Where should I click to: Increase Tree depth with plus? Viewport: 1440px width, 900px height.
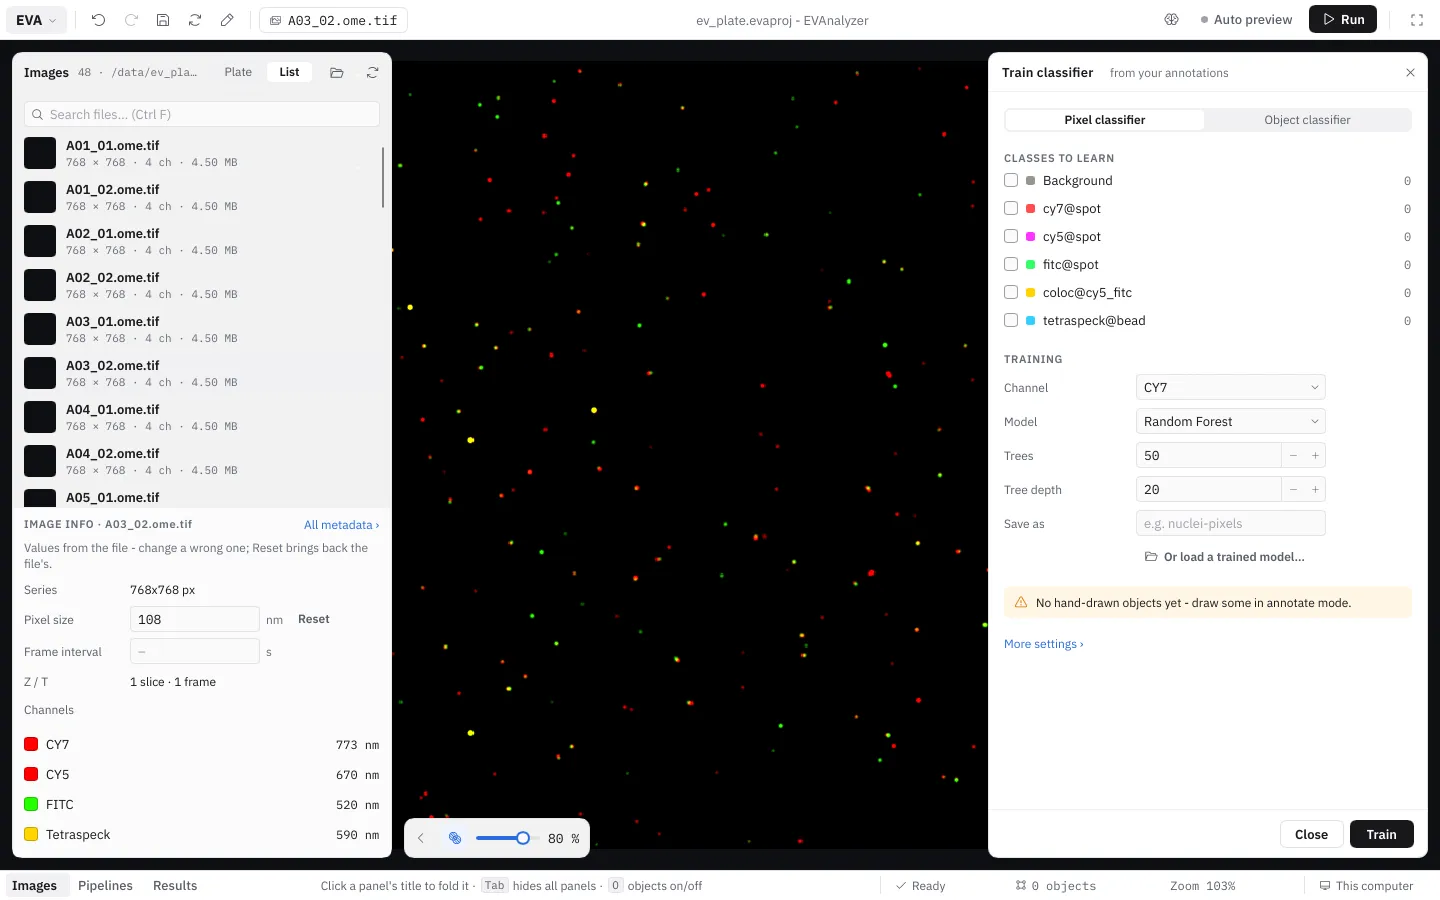pyautogui.click(x=1315, y=490)
